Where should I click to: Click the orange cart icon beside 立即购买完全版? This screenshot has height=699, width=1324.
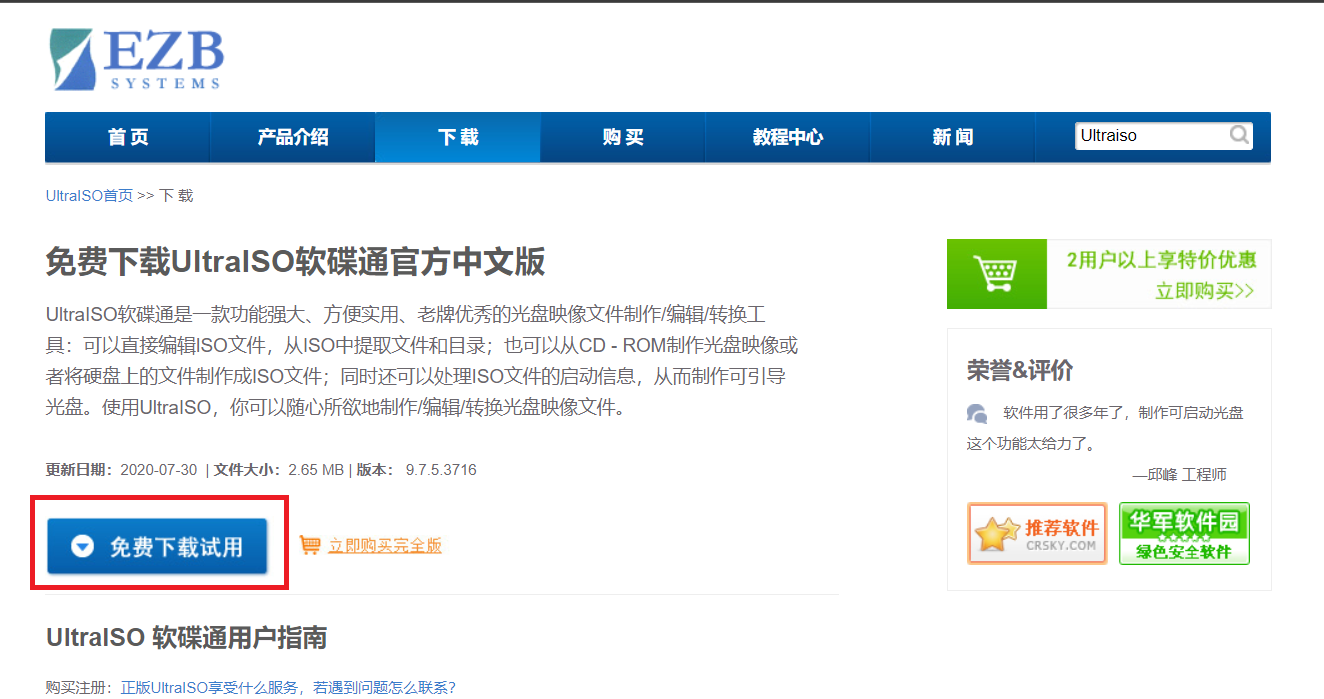click(x=310, y=545)
